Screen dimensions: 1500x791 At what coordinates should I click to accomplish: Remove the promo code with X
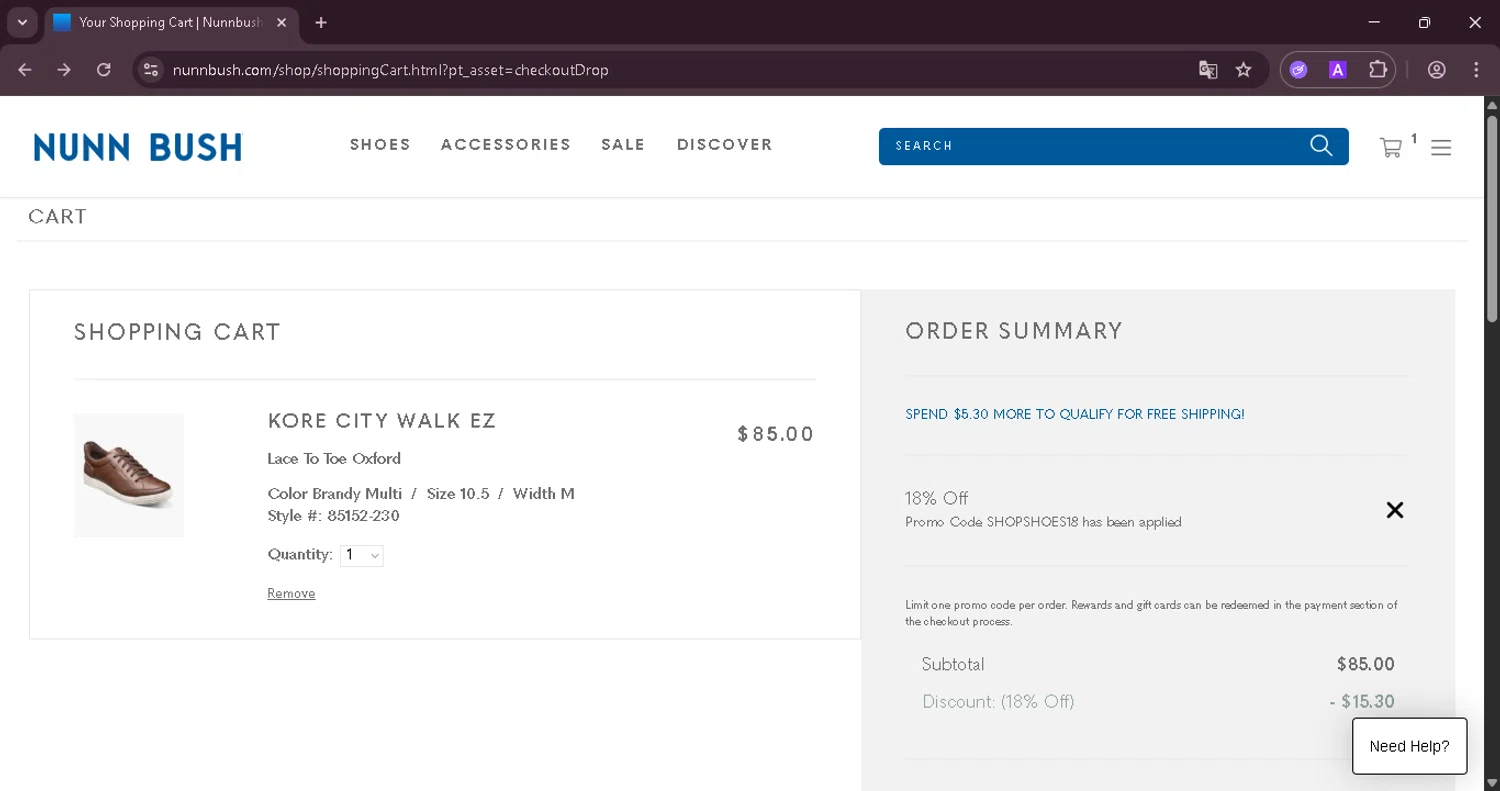[1395, 510]
